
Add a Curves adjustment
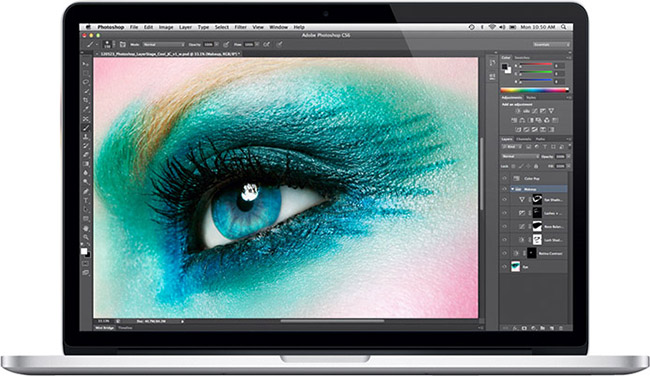click(535, 111)
